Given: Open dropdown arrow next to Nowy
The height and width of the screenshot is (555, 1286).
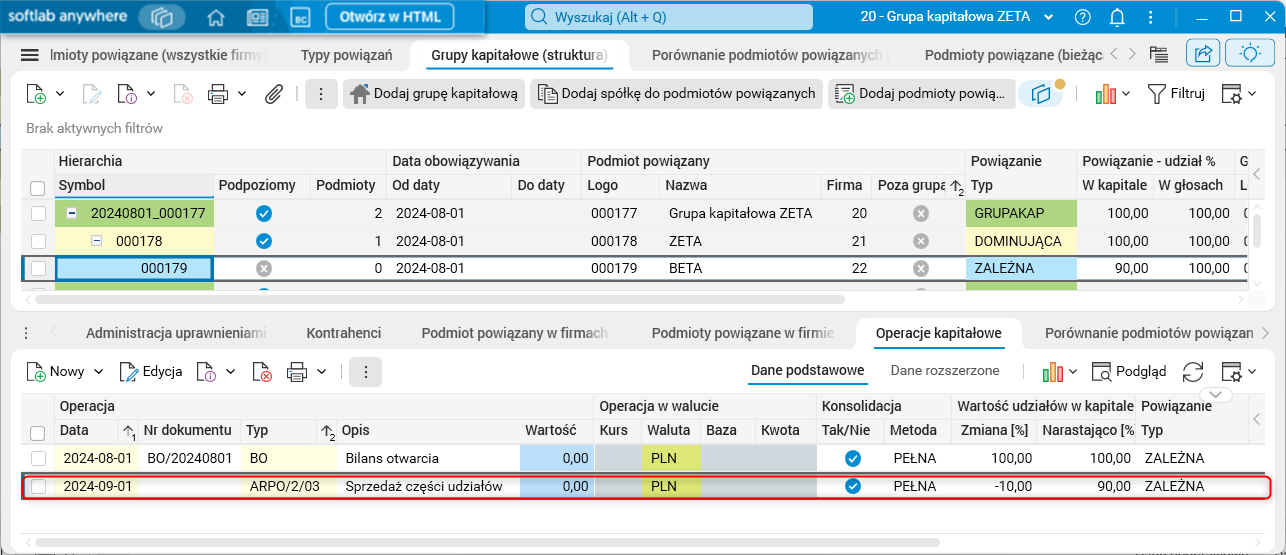Looking at the screenshot, I should point(98,372).
